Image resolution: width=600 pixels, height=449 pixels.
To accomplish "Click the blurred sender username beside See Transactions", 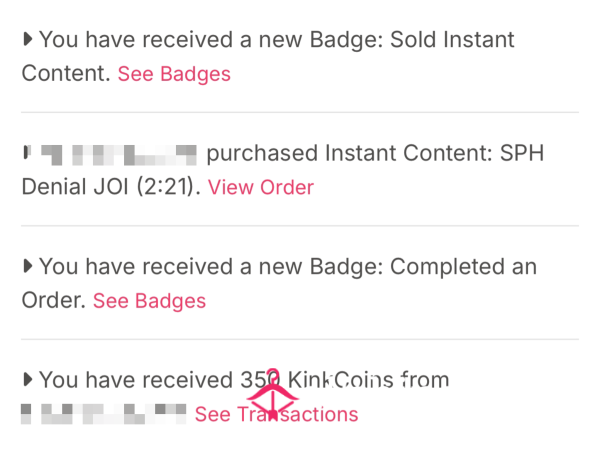I will click(103, 414).
